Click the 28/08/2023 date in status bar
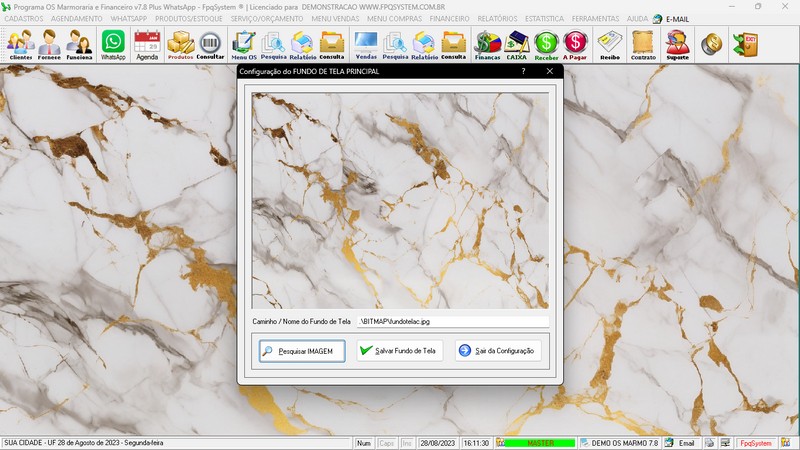Image resolution: width=800 pixels, height=450 pixels. 437,443
